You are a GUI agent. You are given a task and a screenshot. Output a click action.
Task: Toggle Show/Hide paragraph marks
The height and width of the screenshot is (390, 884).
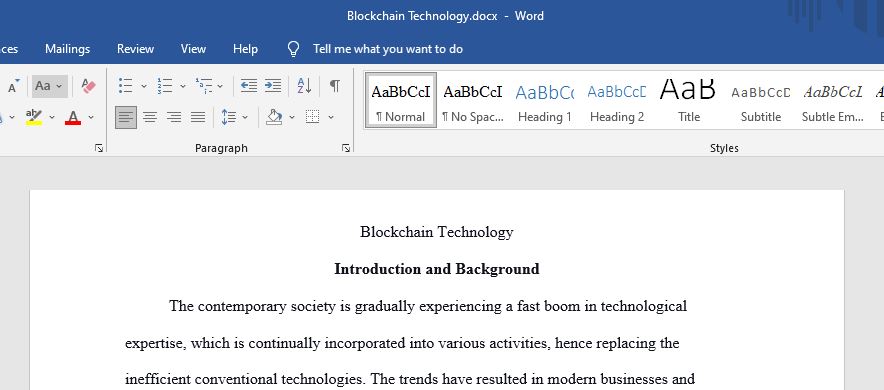335,86
